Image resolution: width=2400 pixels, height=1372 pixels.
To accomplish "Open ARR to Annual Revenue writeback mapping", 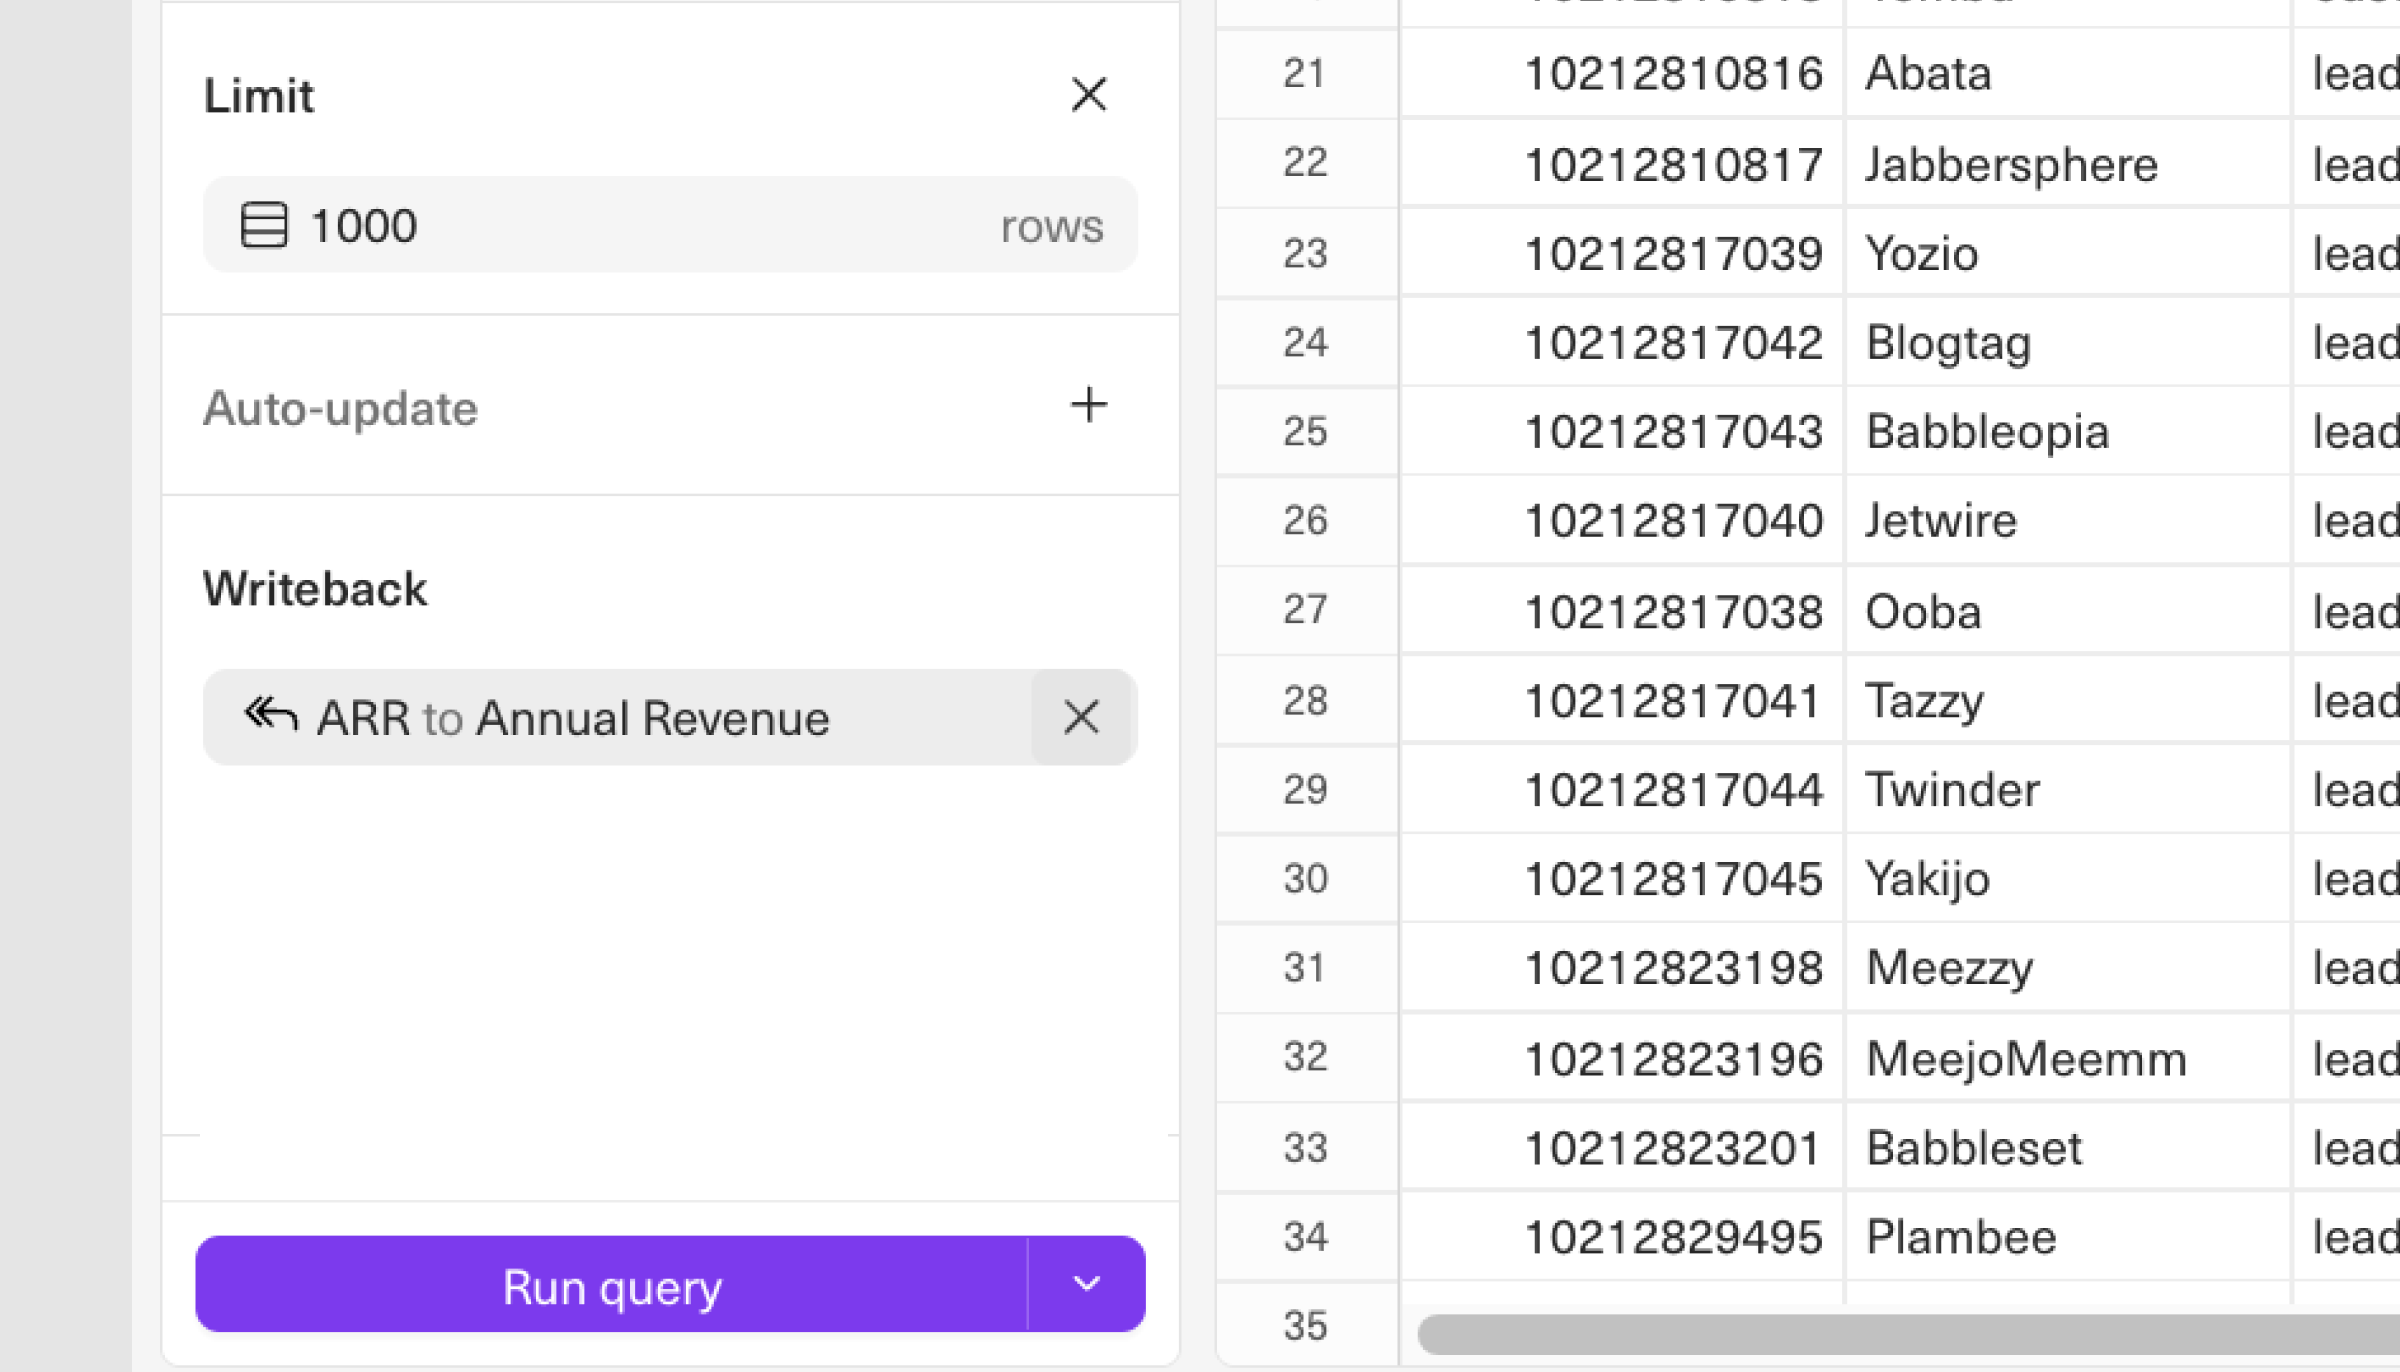I will [x=572, y=718].
